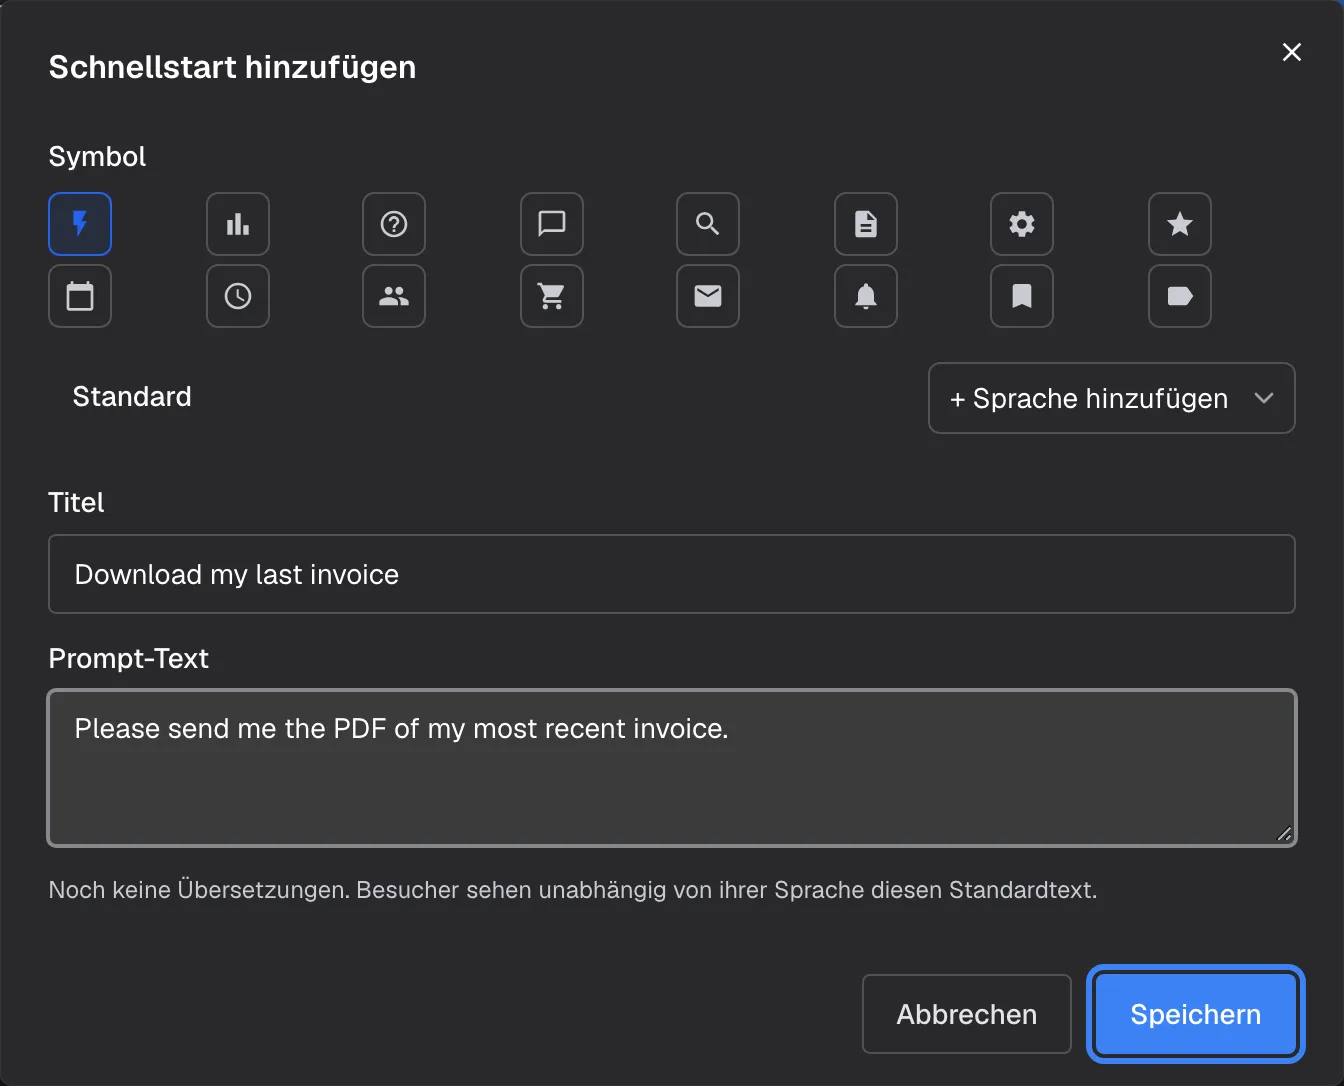Close the Schnellstart hinzufügen dialog

tap(1292, 52)
